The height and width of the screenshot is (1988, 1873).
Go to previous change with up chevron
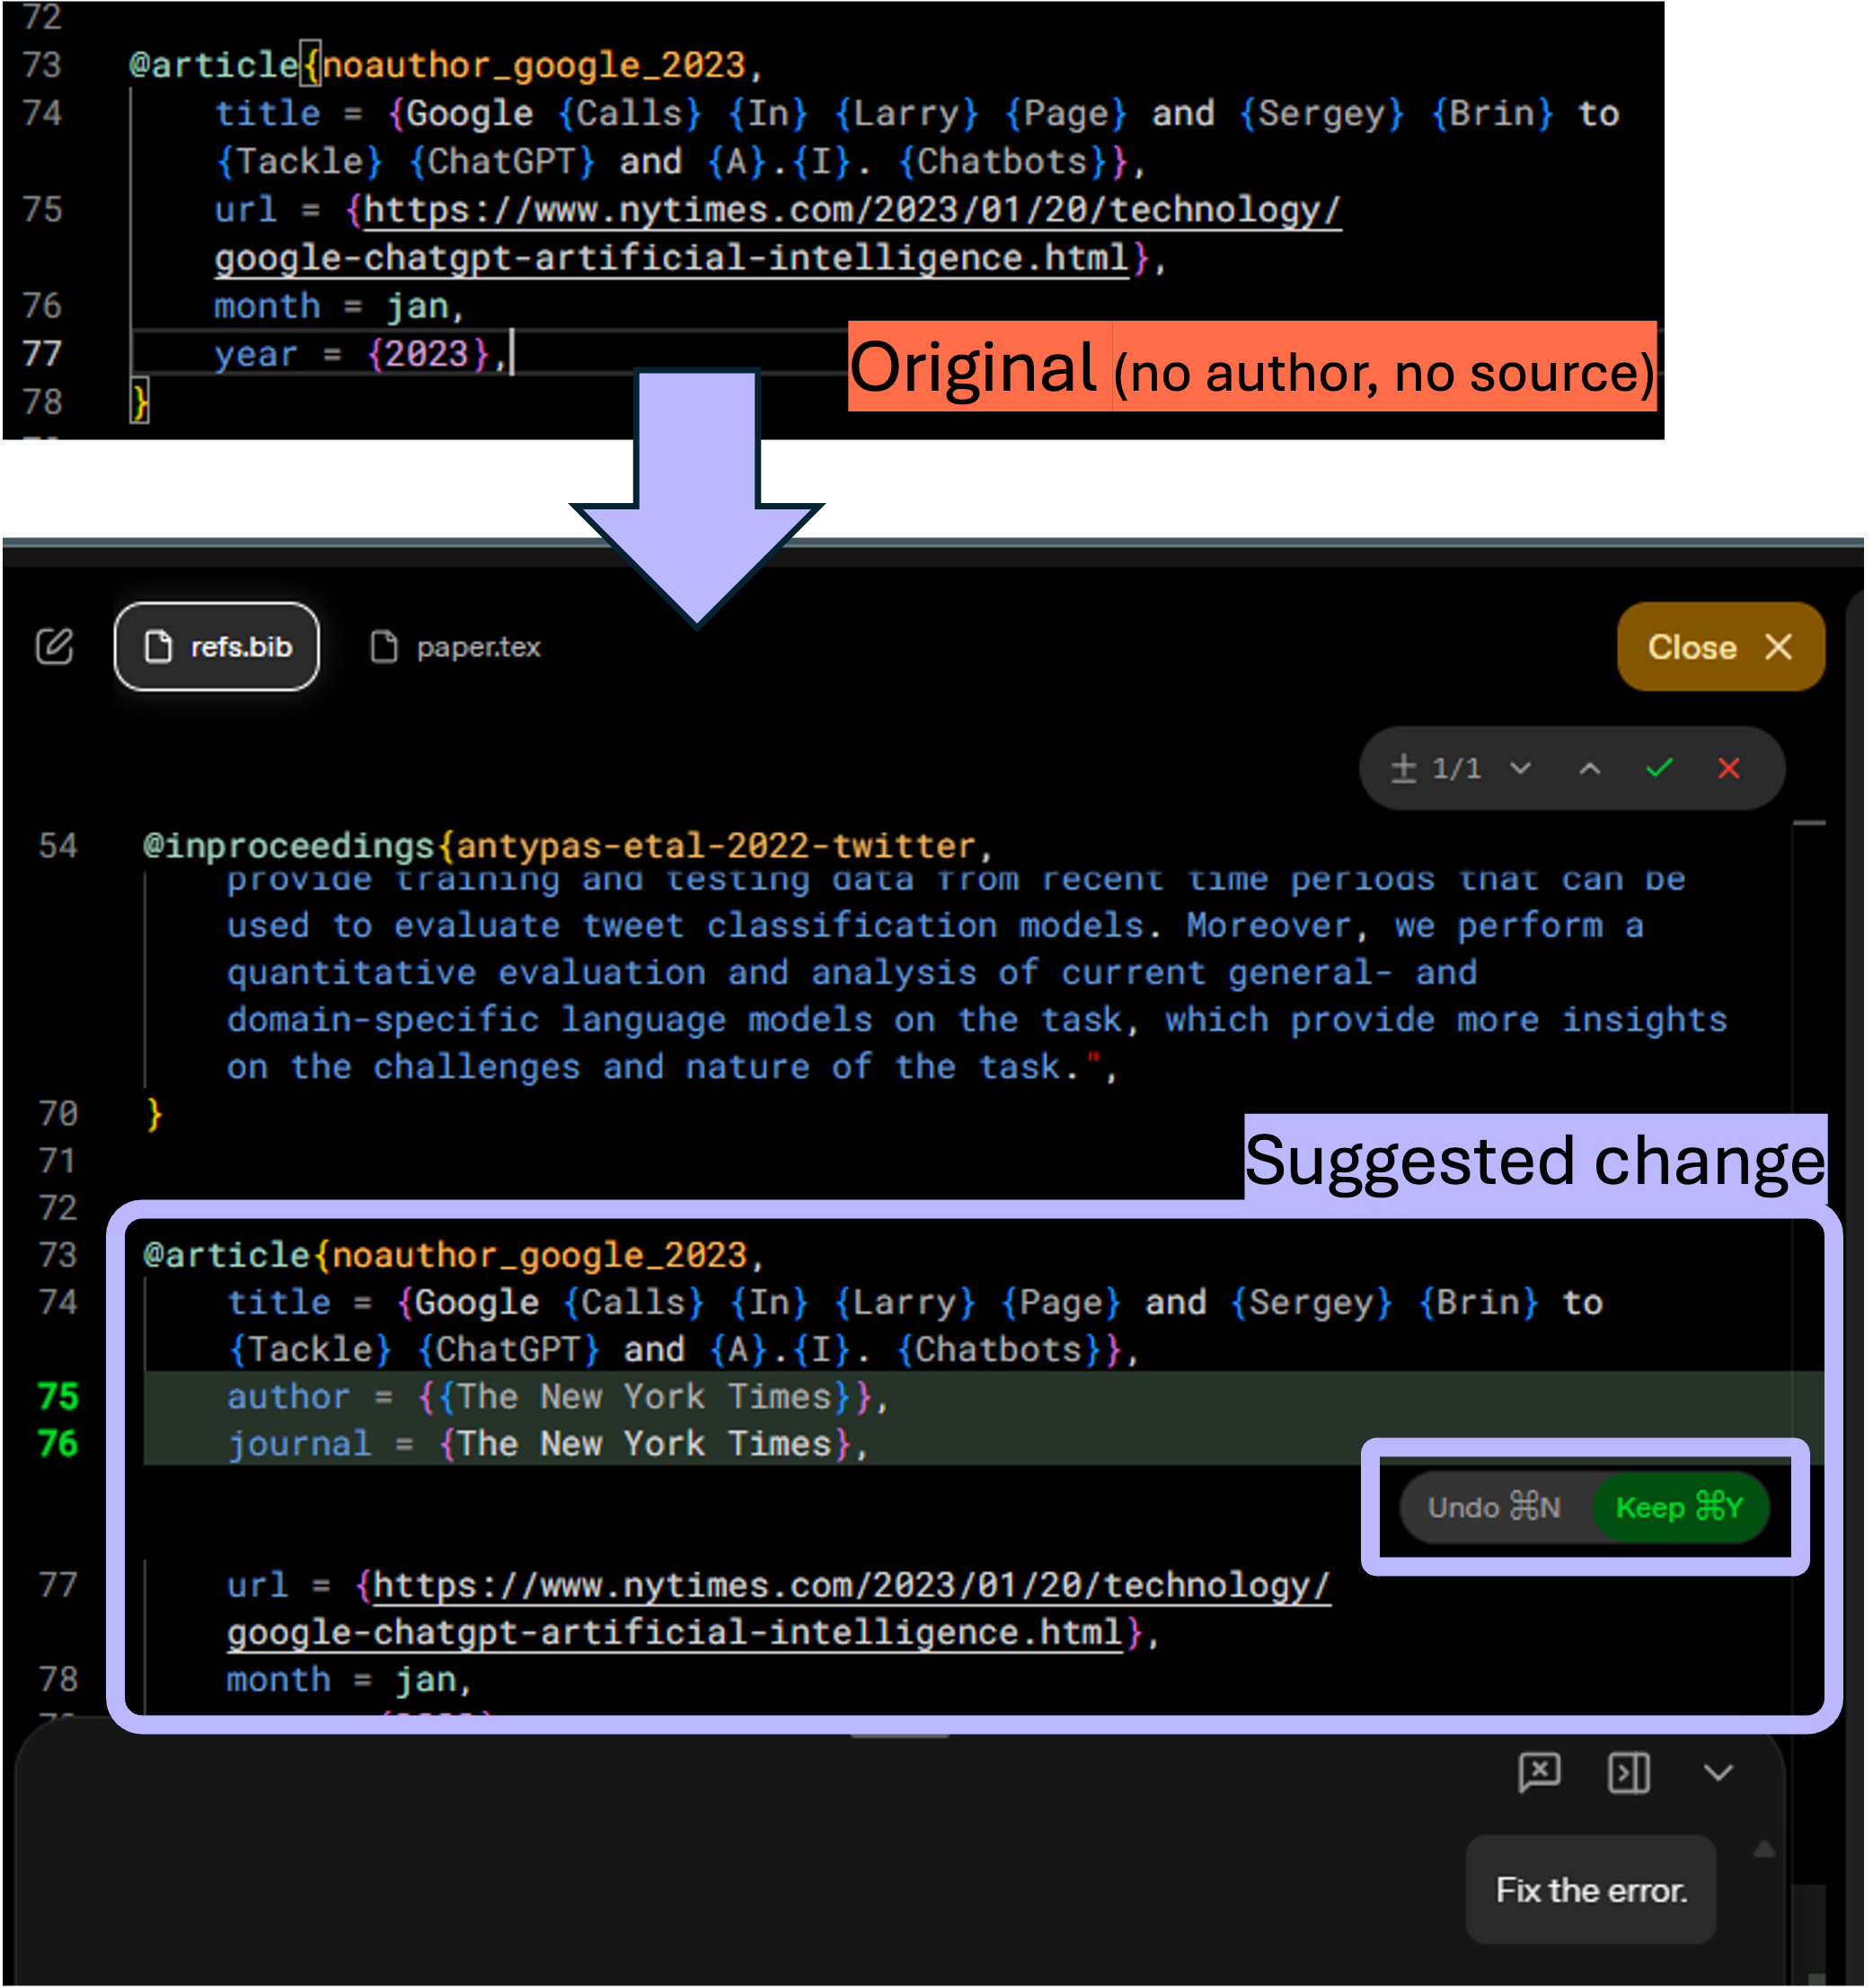1589,768
